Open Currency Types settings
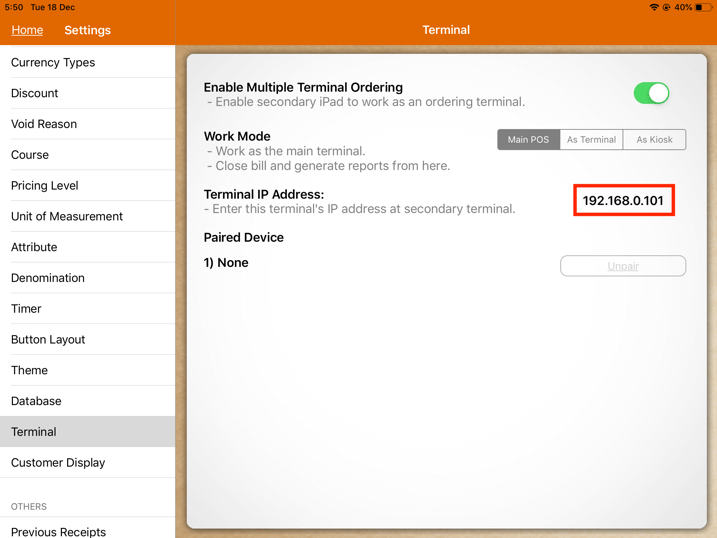Viewport: 717px width, 538px height. [87, 62]
